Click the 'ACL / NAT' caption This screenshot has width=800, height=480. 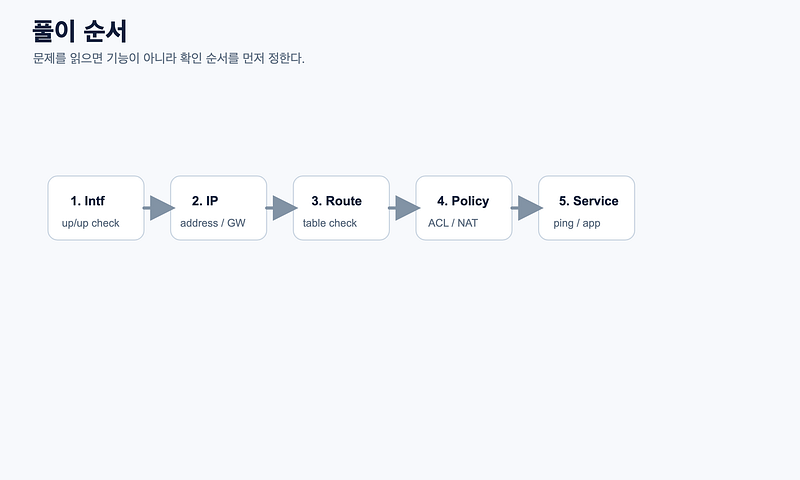point(453,223)
